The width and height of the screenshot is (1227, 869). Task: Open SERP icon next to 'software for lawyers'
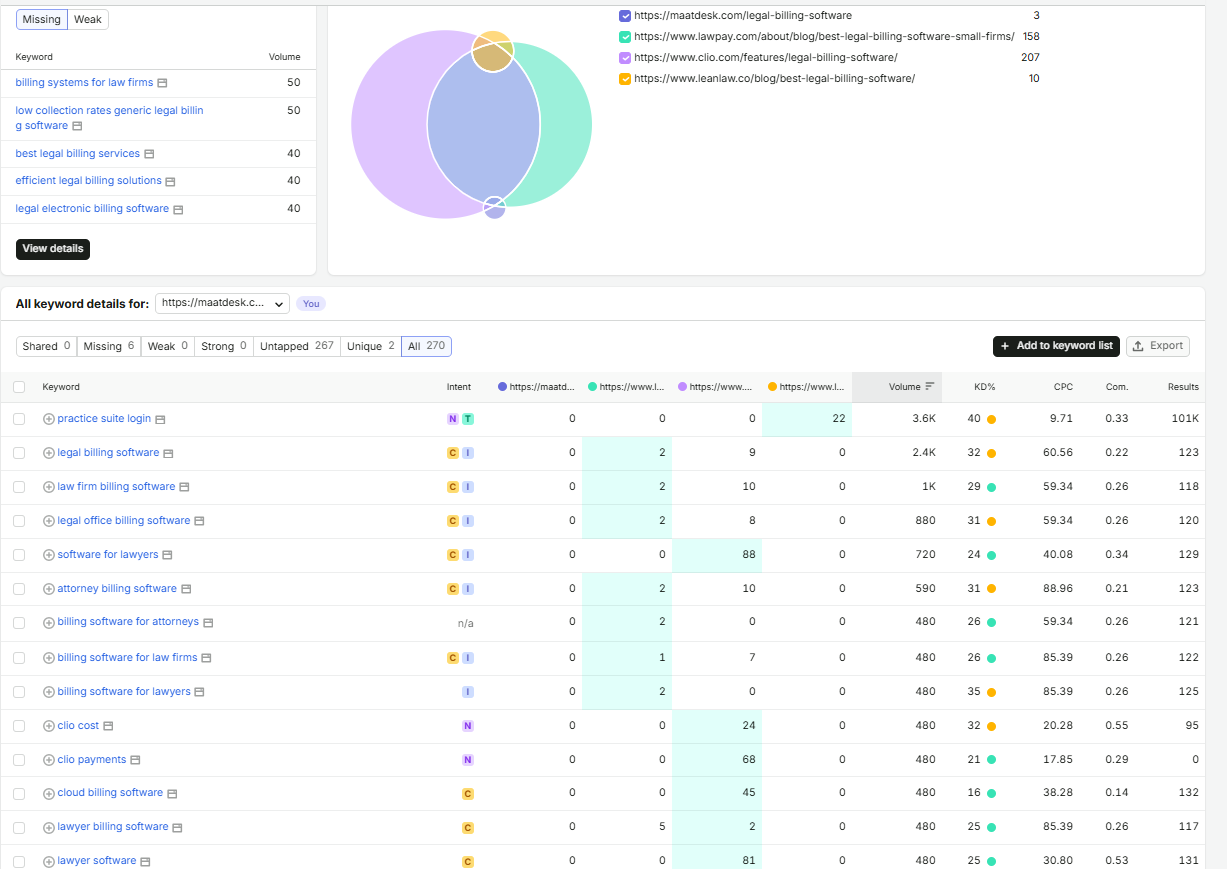coord(167,555)
